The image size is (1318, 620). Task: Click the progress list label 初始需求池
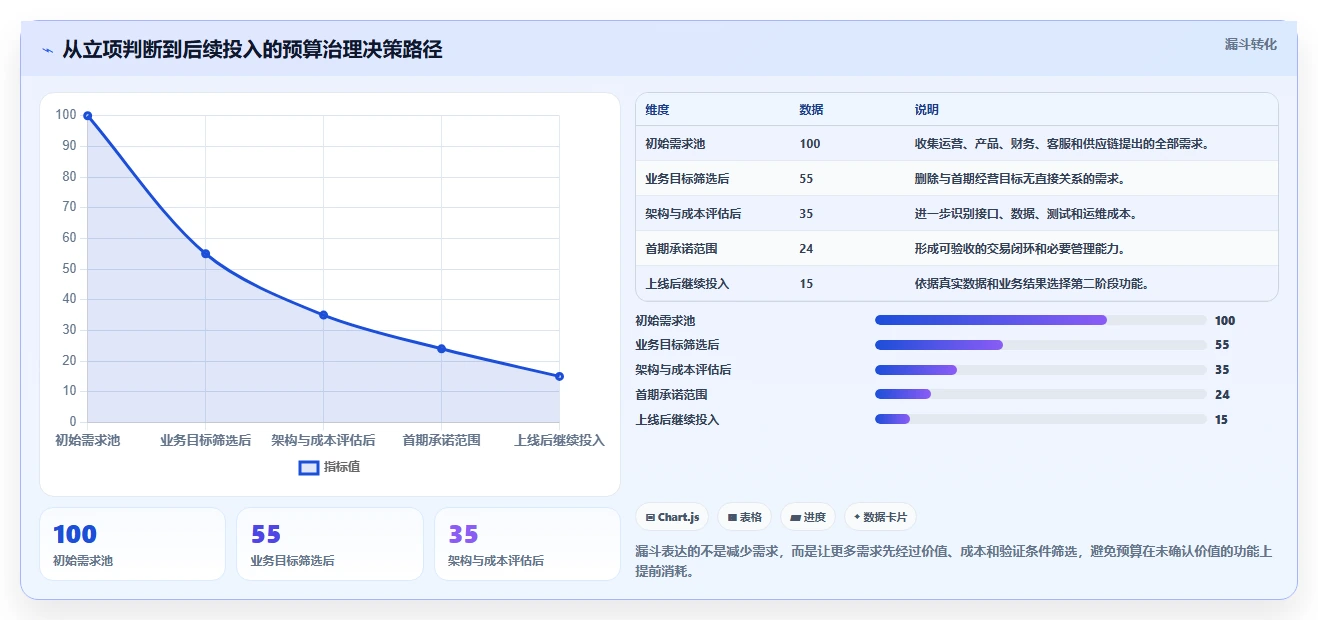pos(665,321)
